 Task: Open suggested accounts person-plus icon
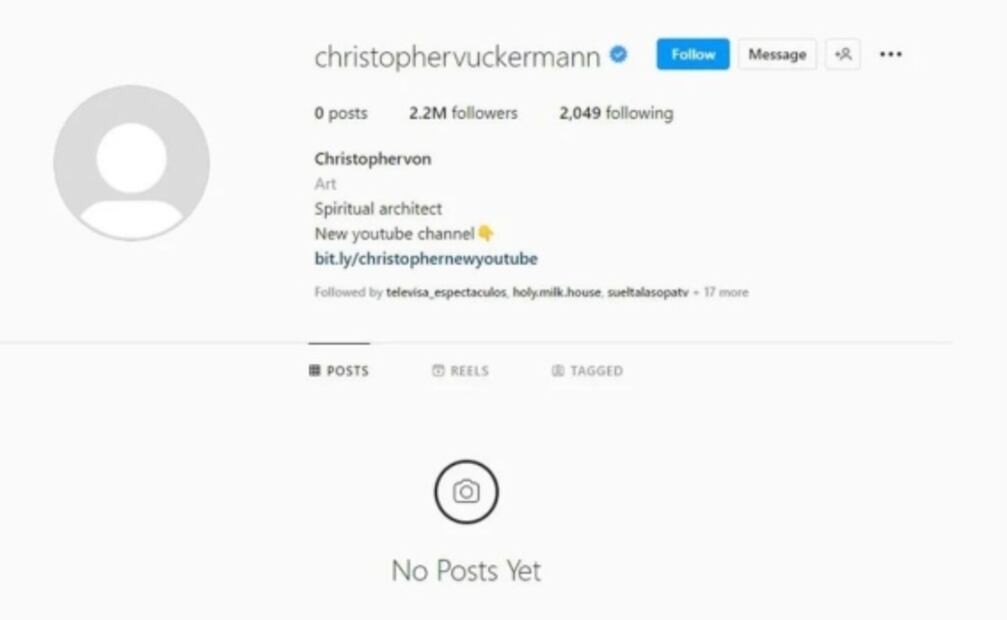(843, 55)
